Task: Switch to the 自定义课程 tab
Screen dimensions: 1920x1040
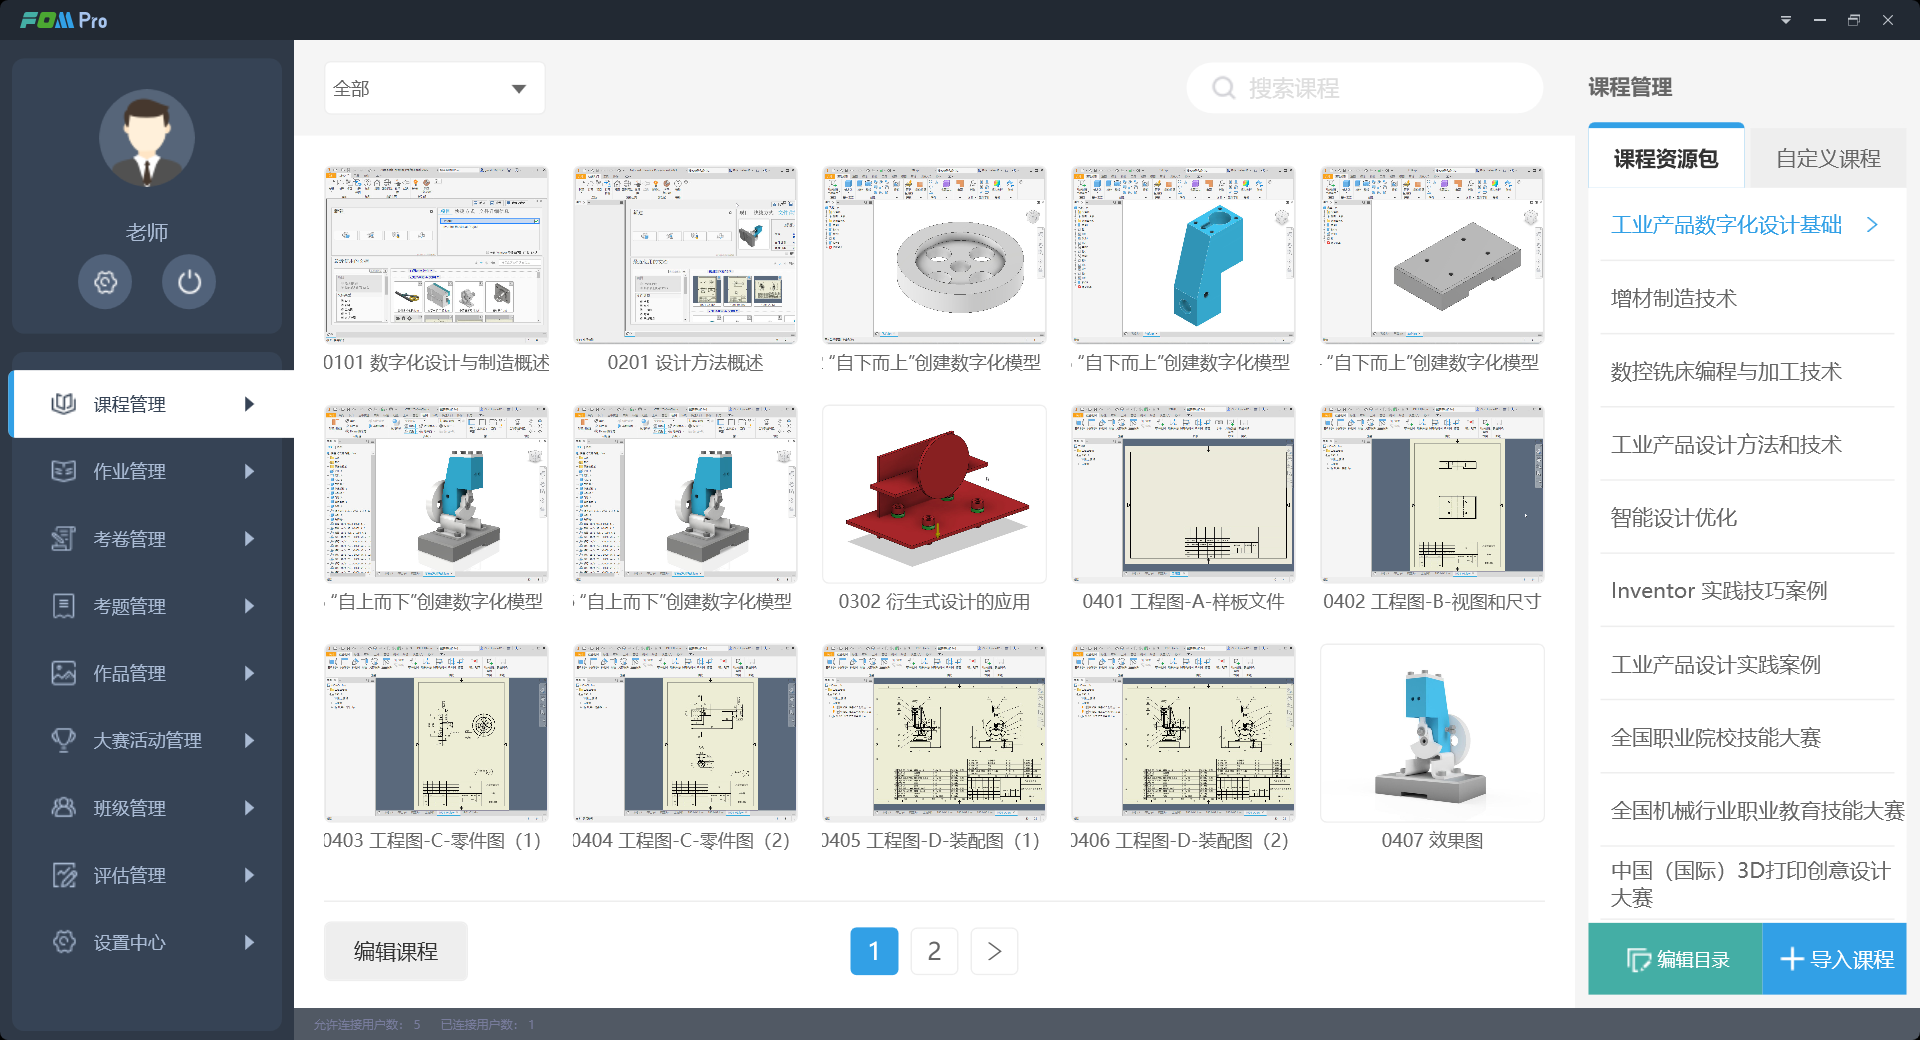Action: click(x=1827, y=159)
